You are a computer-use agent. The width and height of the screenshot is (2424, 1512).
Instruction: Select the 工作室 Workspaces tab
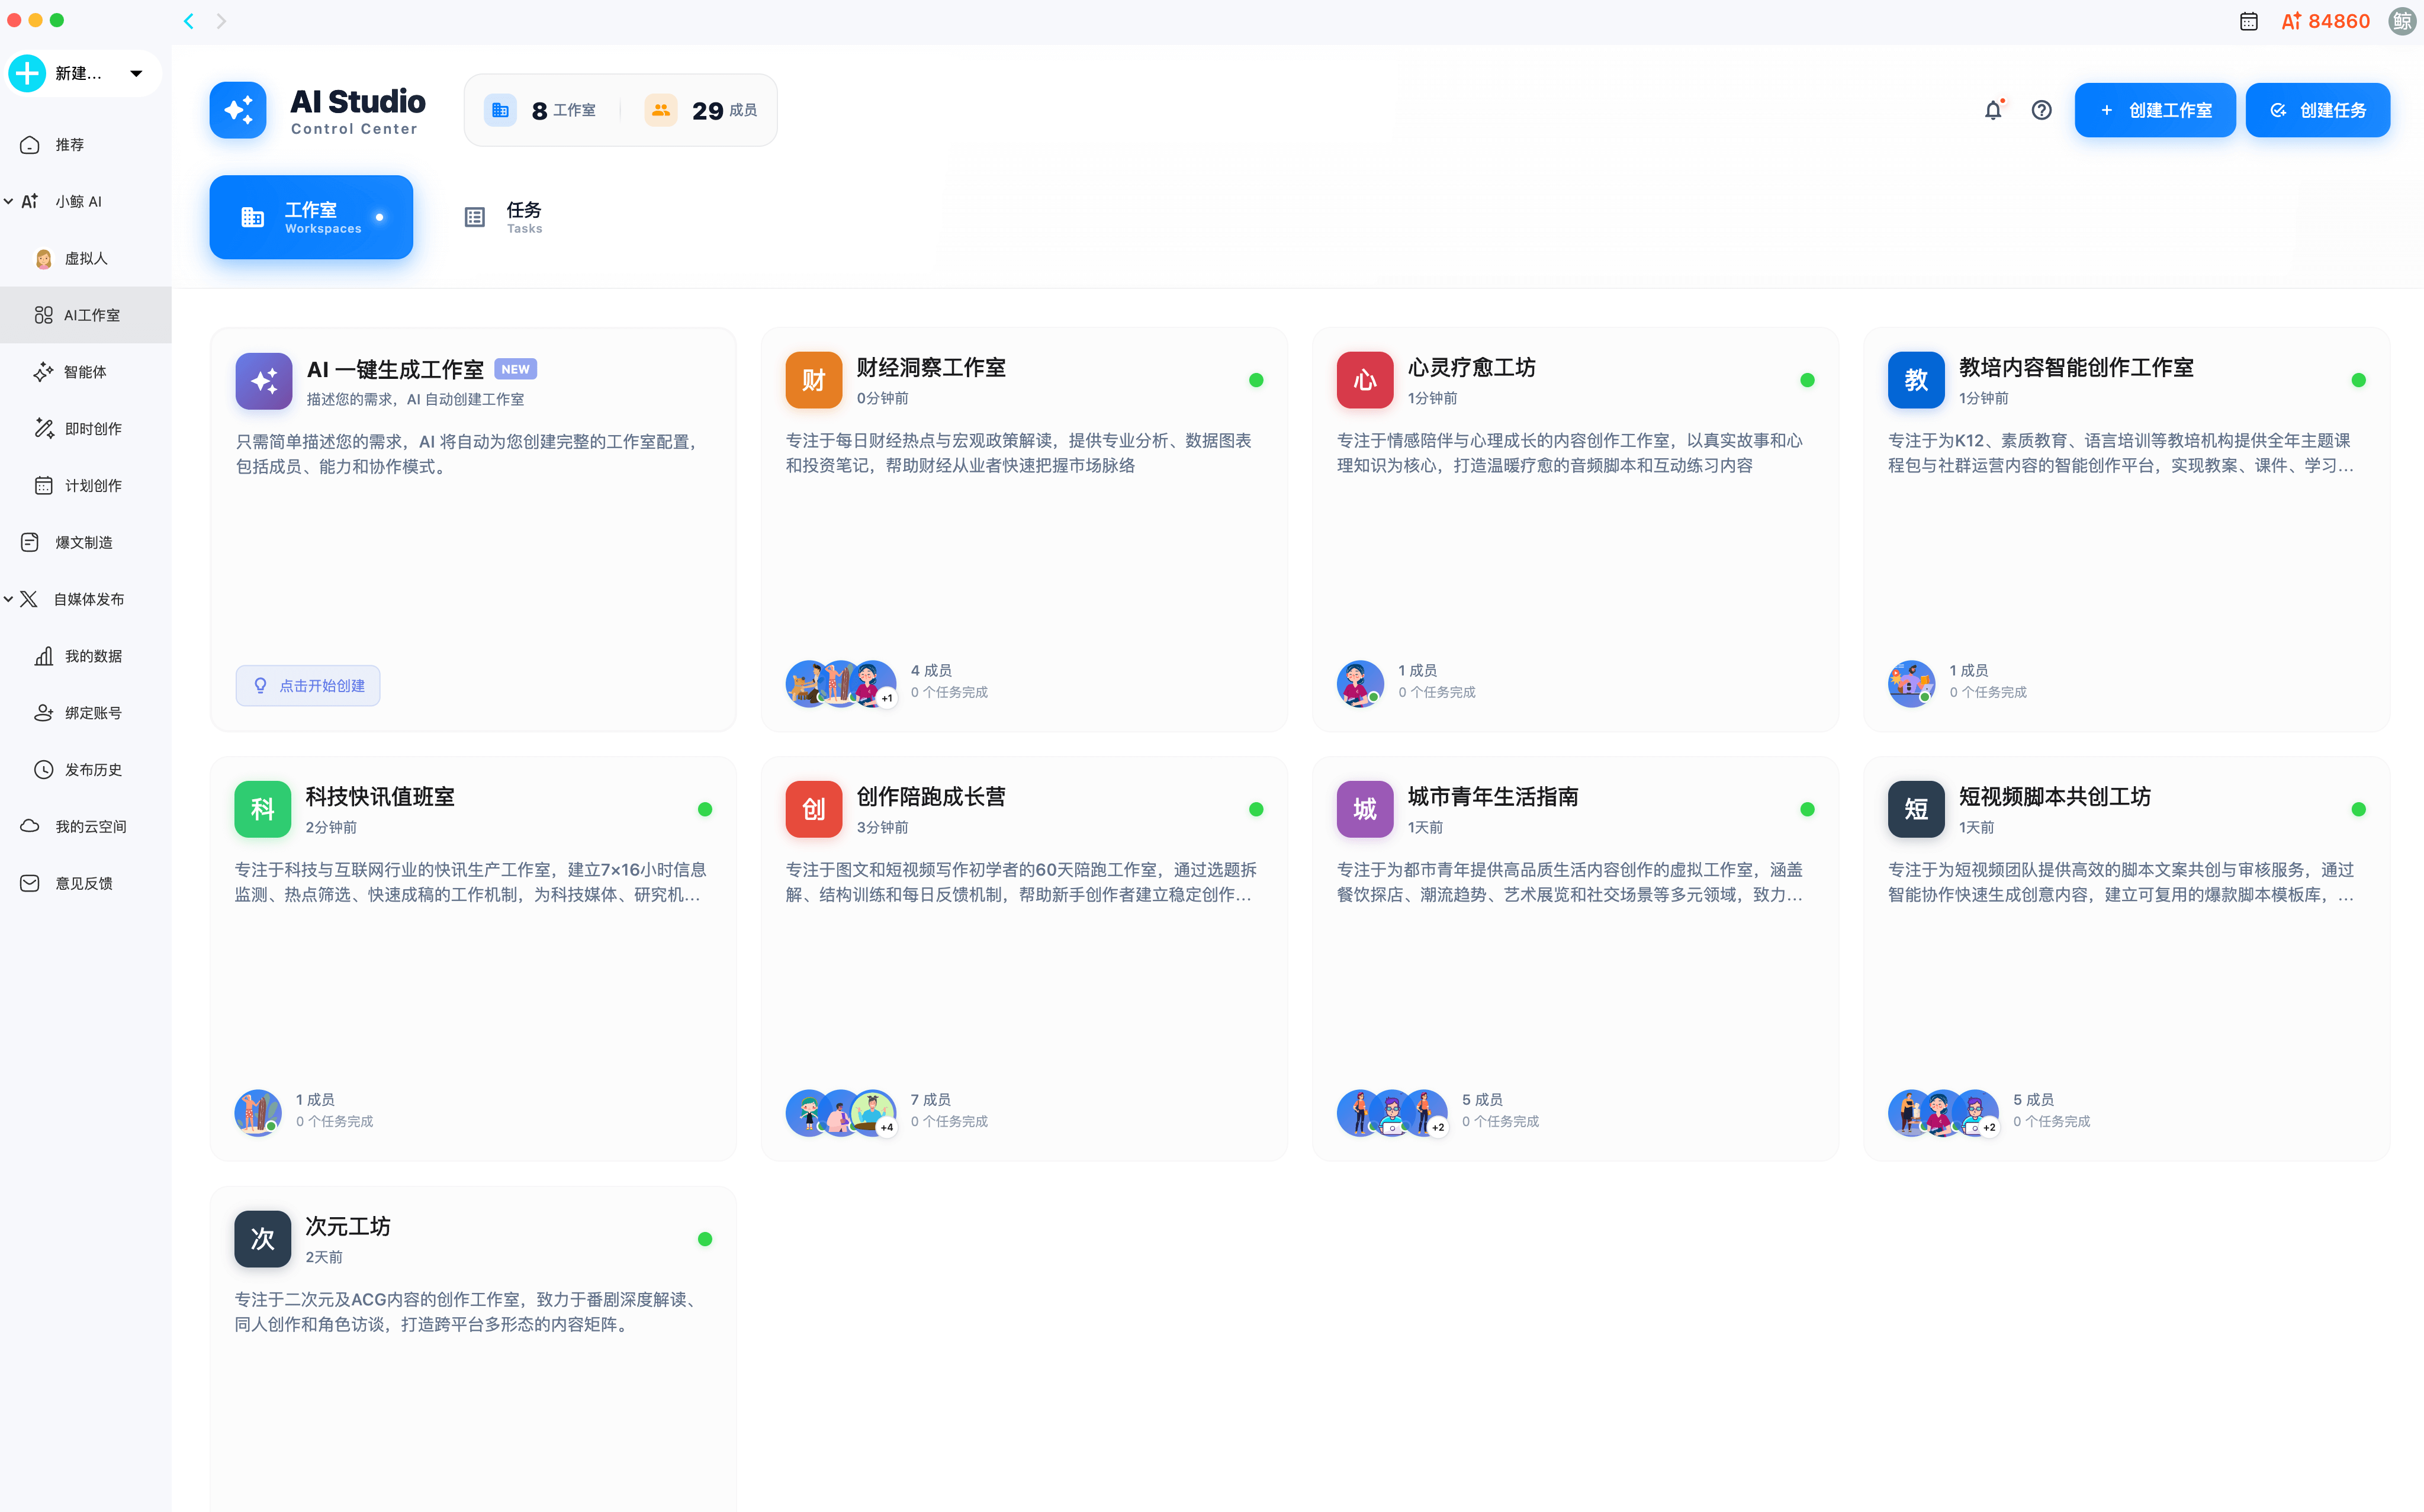pos(311,217)
